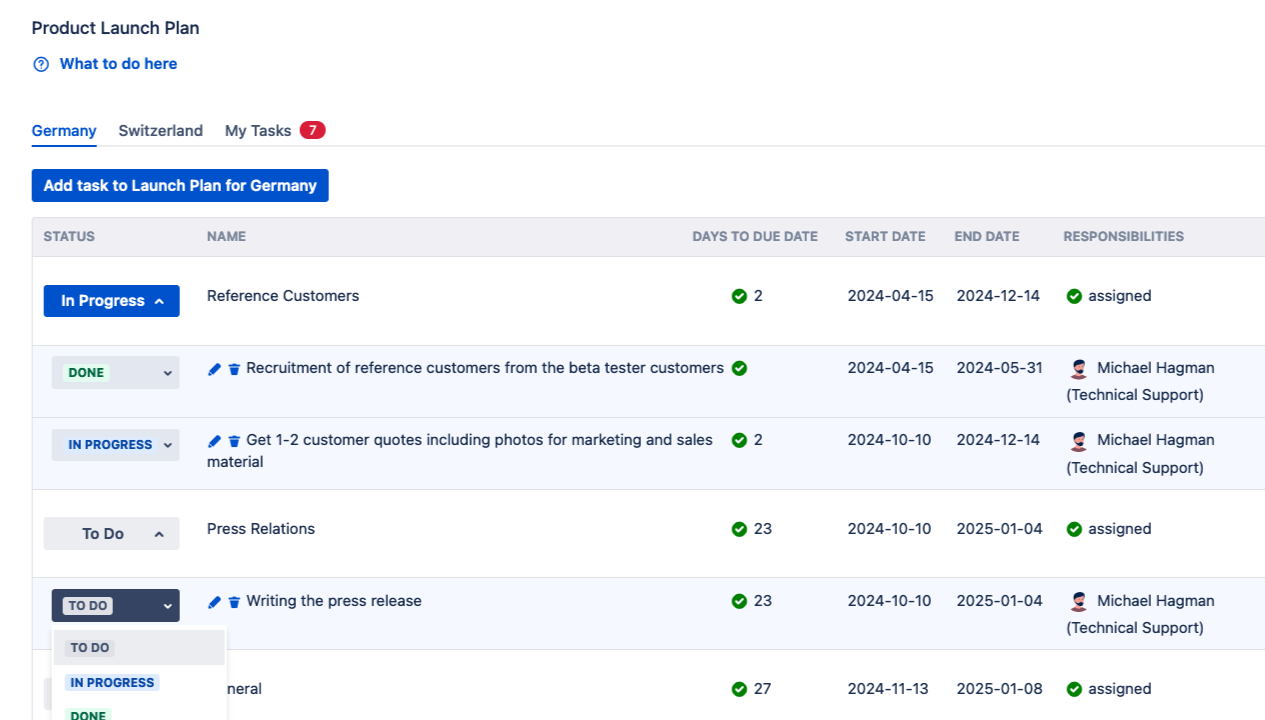The width and height of the screenshot is (1265, 720).
Task: Delete the Recruitment of reference customers task
Action: [234, 369]
